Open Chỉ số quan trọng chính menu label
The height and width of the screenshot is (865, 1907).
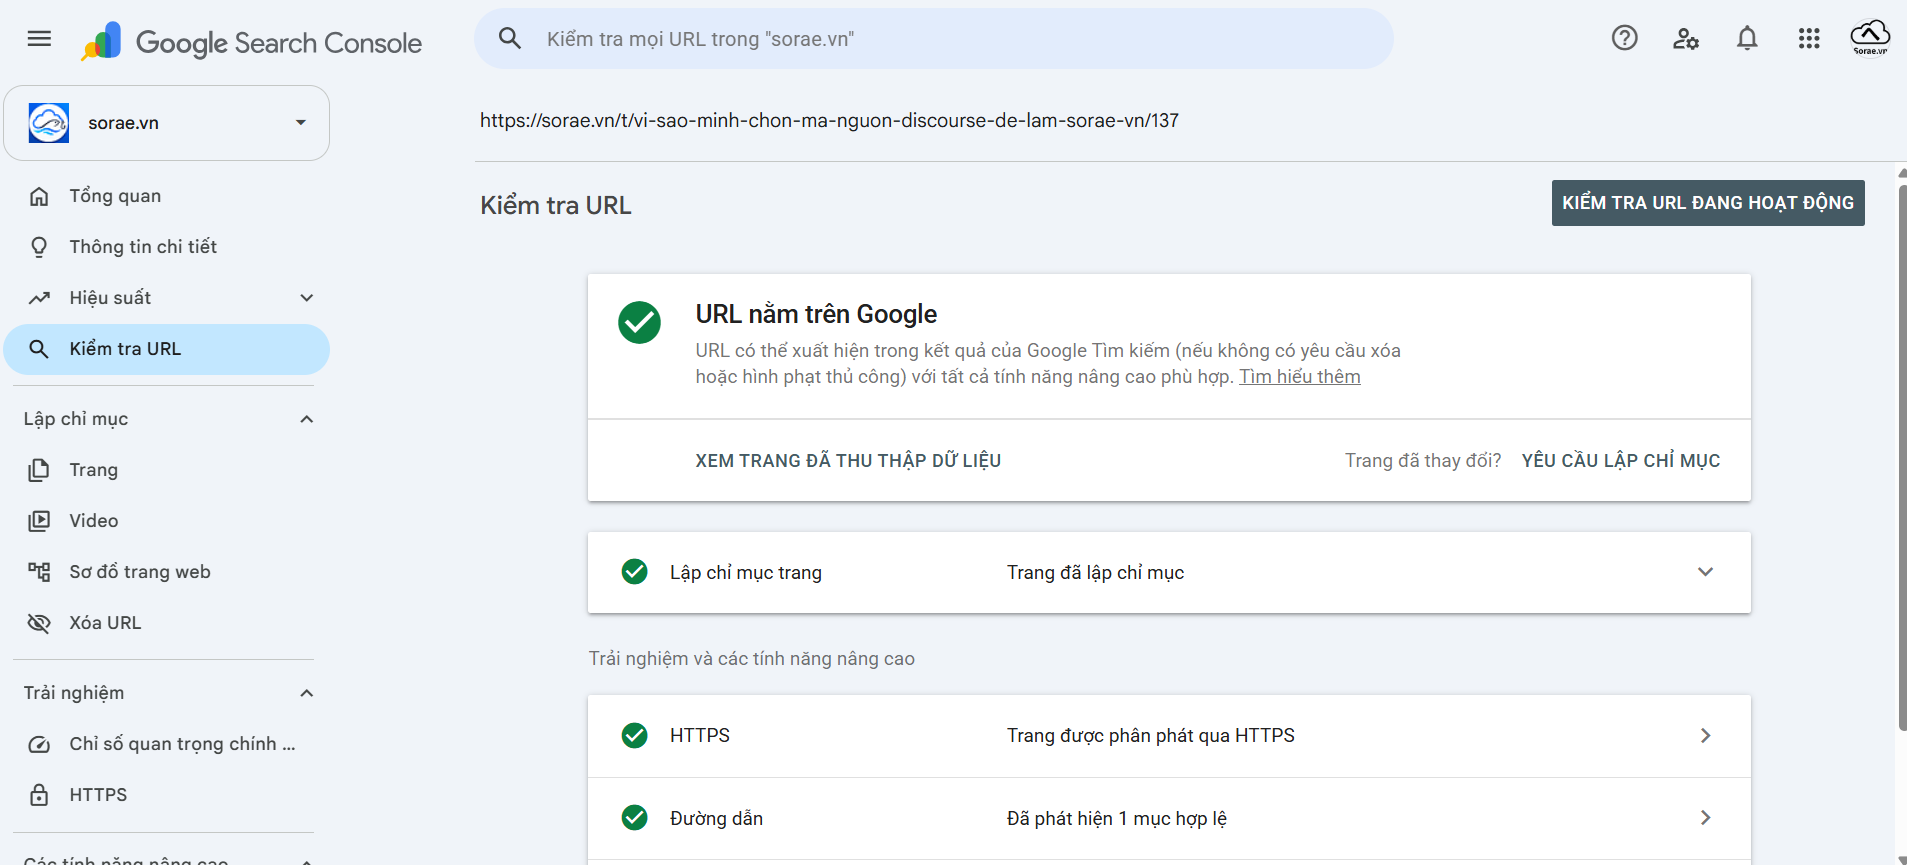click(x=182, y=744)
